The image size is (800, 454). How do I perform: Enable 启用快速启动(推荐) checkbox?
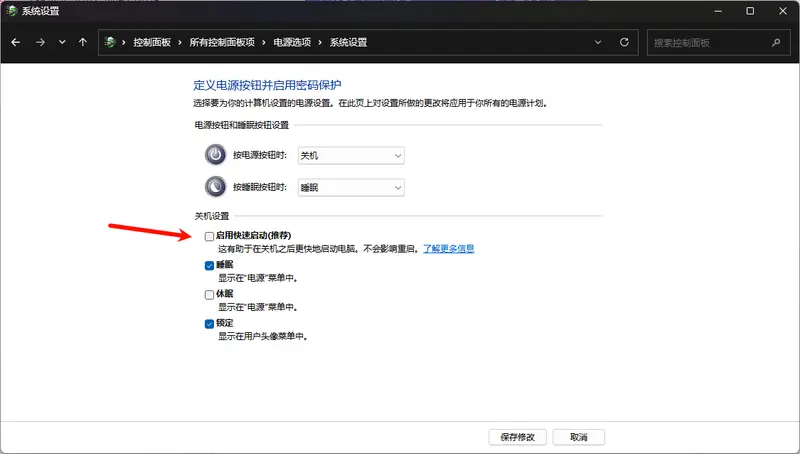coord(209,236)
